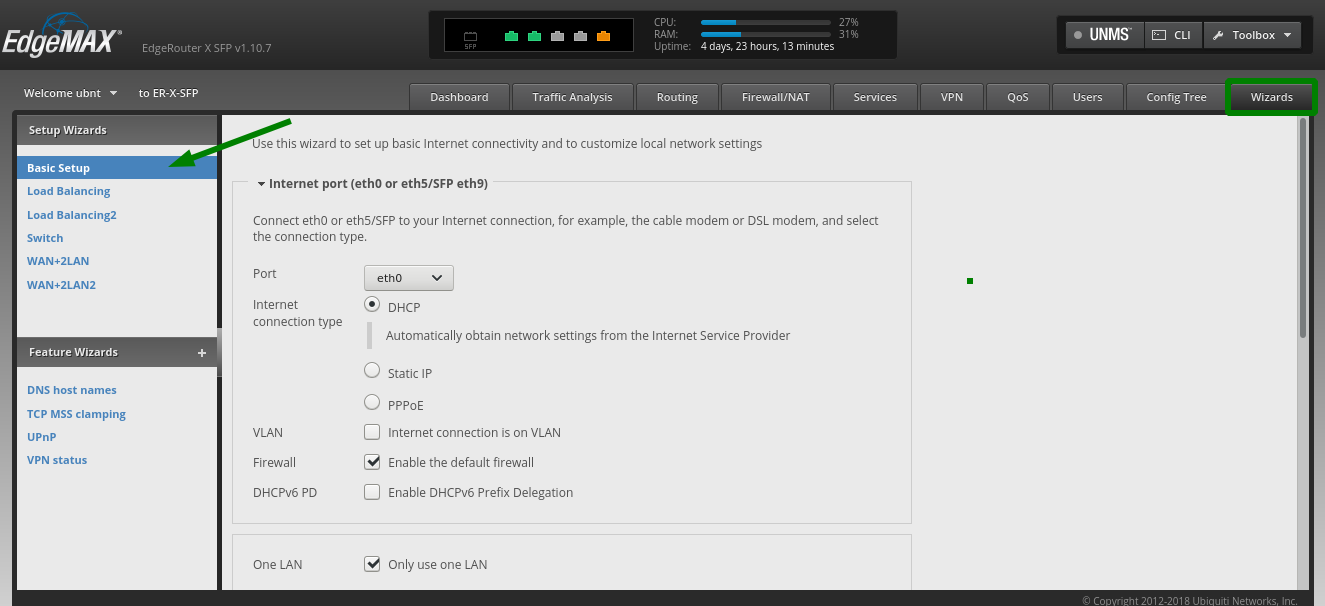Open the CLI terminal
This screenshot has height=606, width=1325.
1172,33
